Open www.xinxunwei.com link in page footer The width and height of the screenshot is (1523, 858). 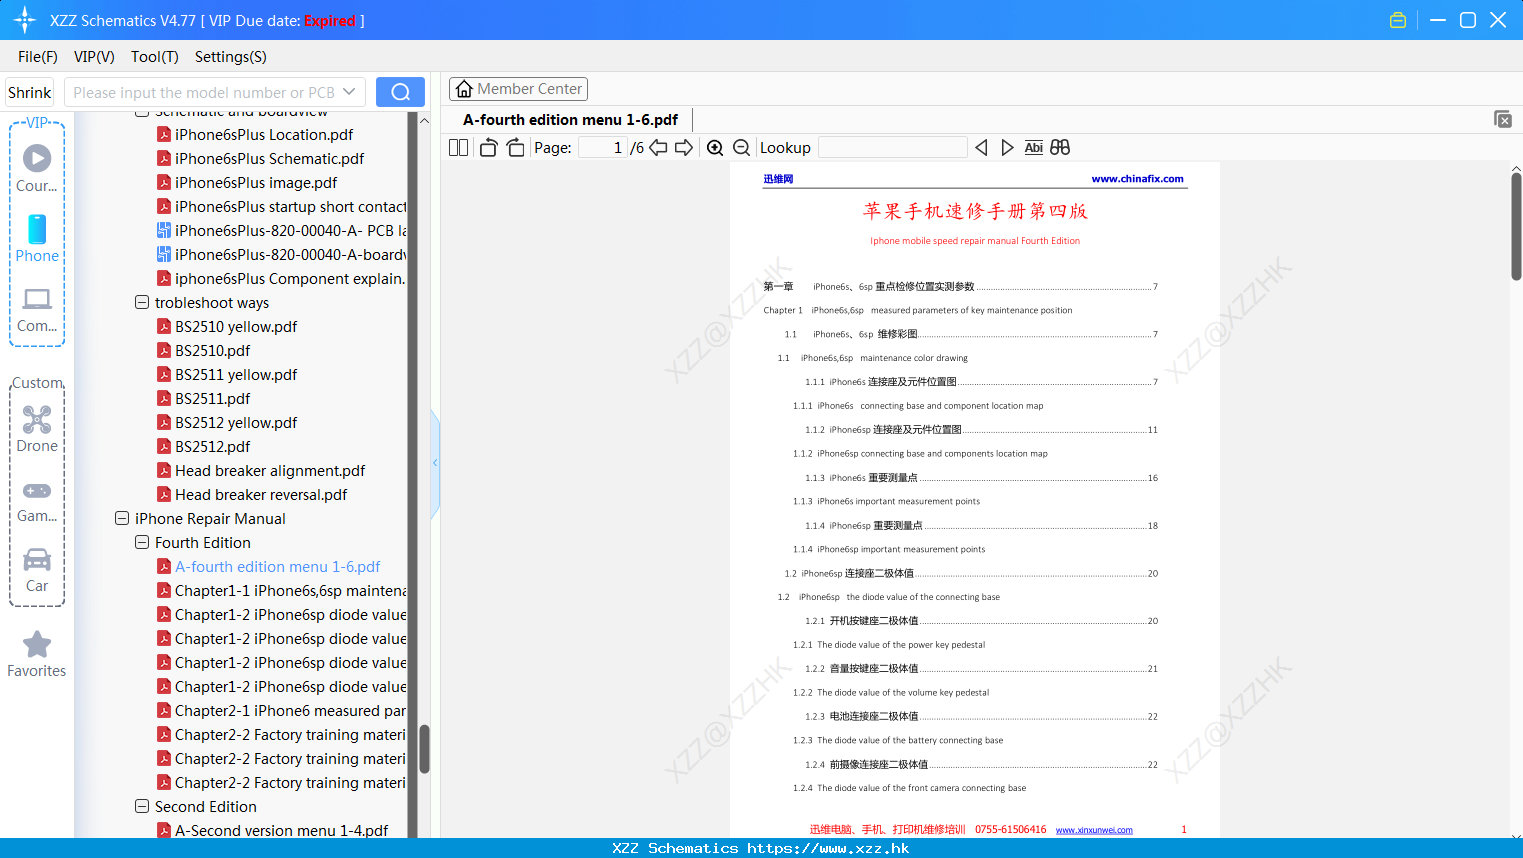click(x=1094, y=830)
